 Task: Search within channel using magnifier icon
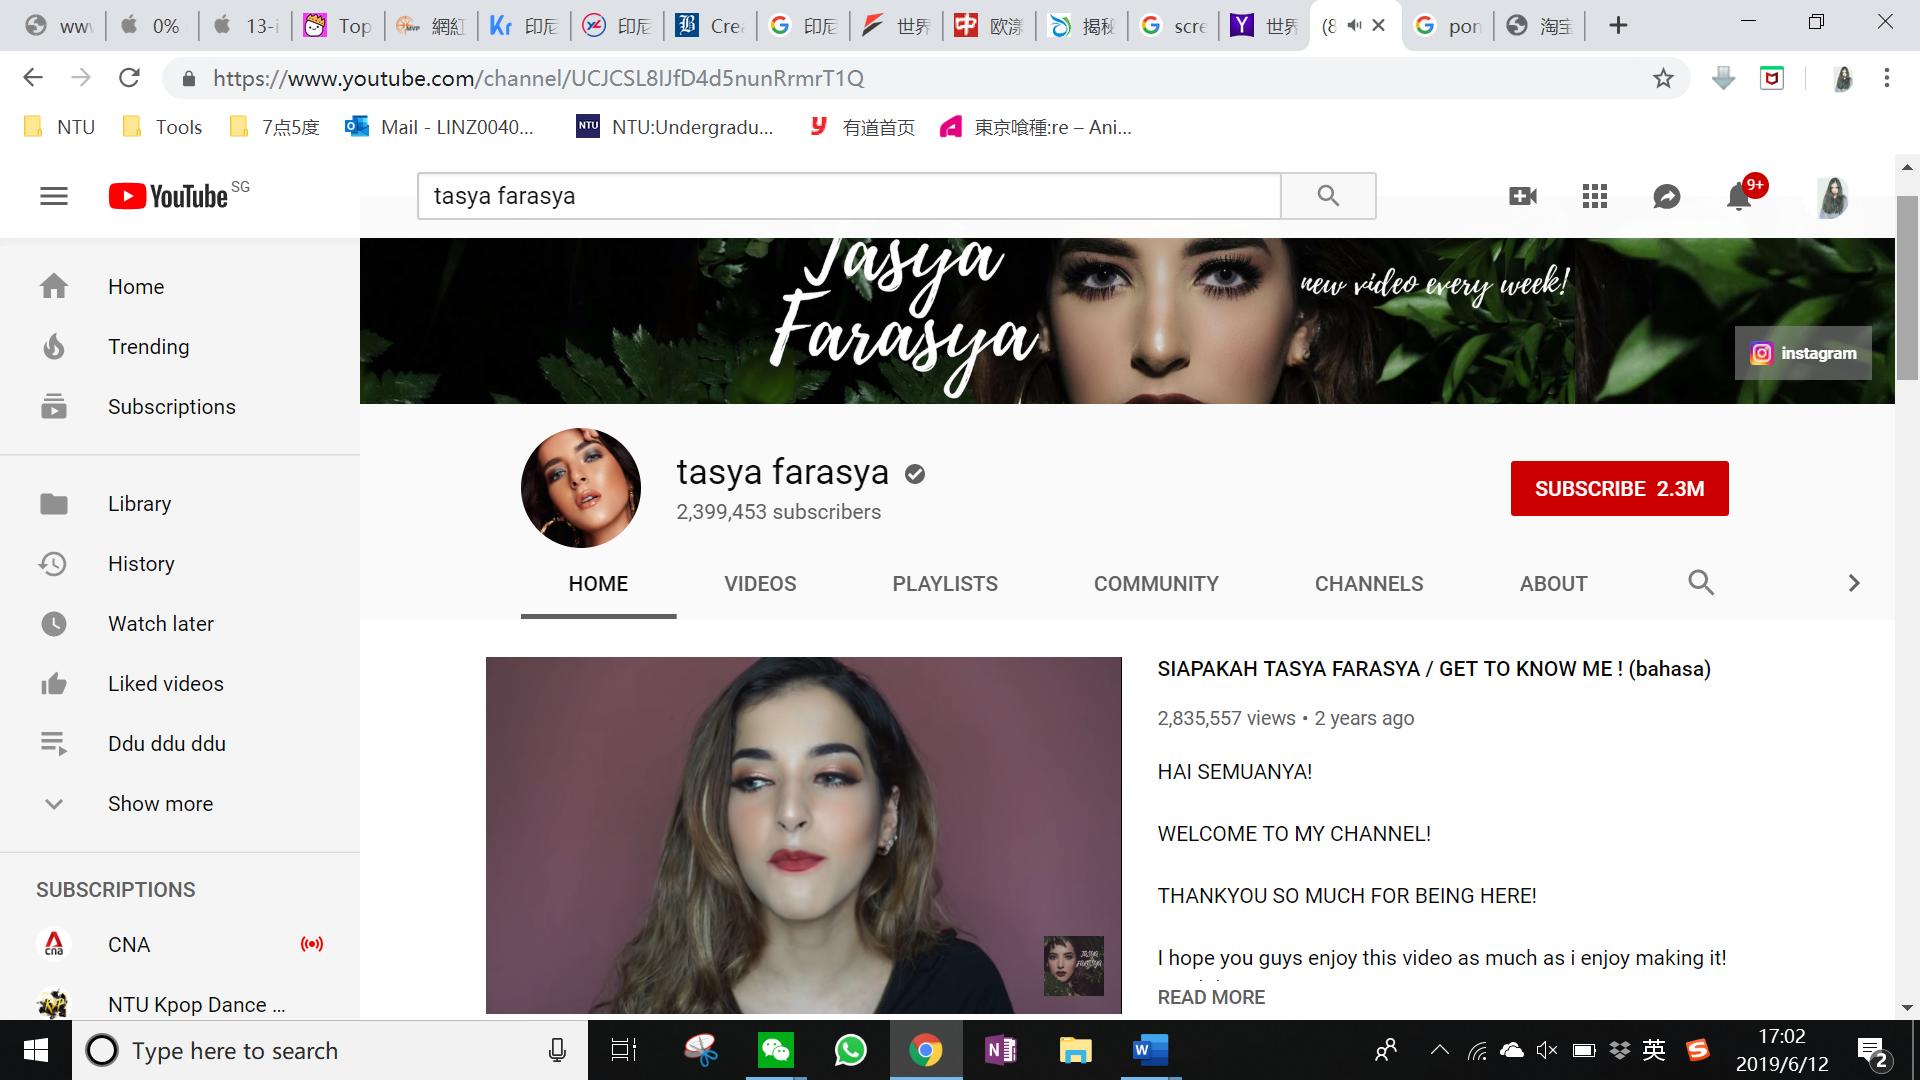[1701, 583]
